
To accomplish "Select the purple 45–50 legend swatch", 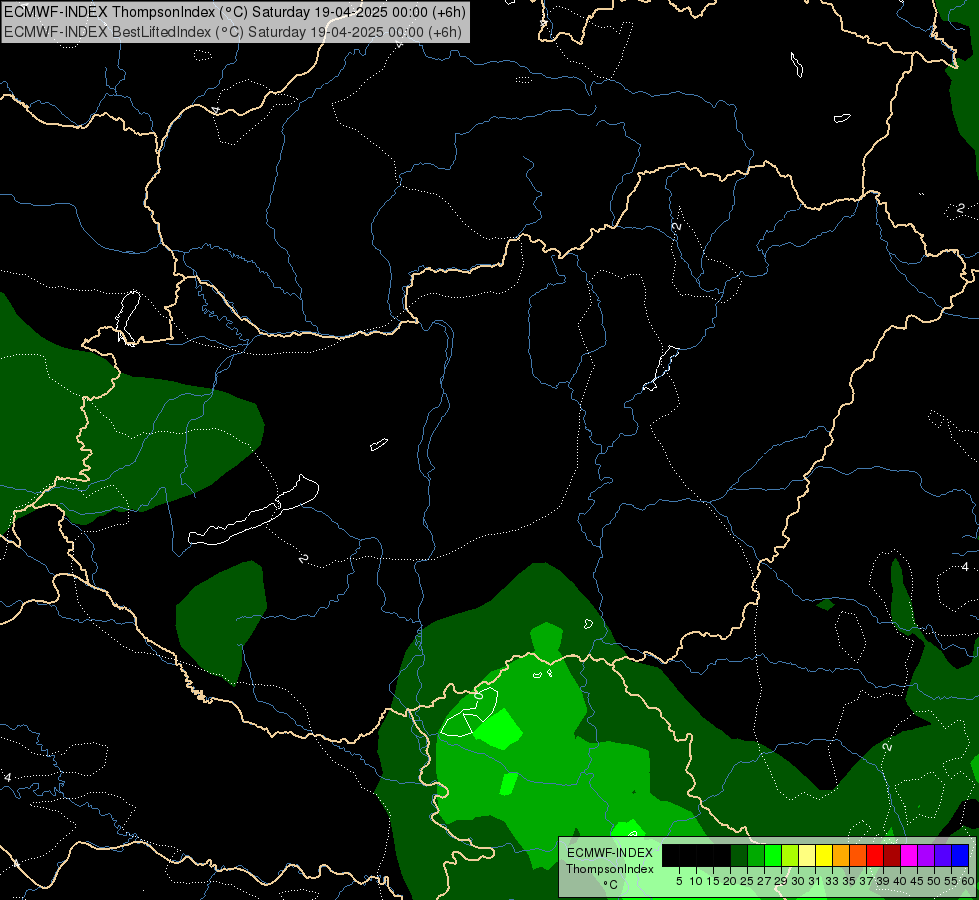I will click(x=926, y=856).
